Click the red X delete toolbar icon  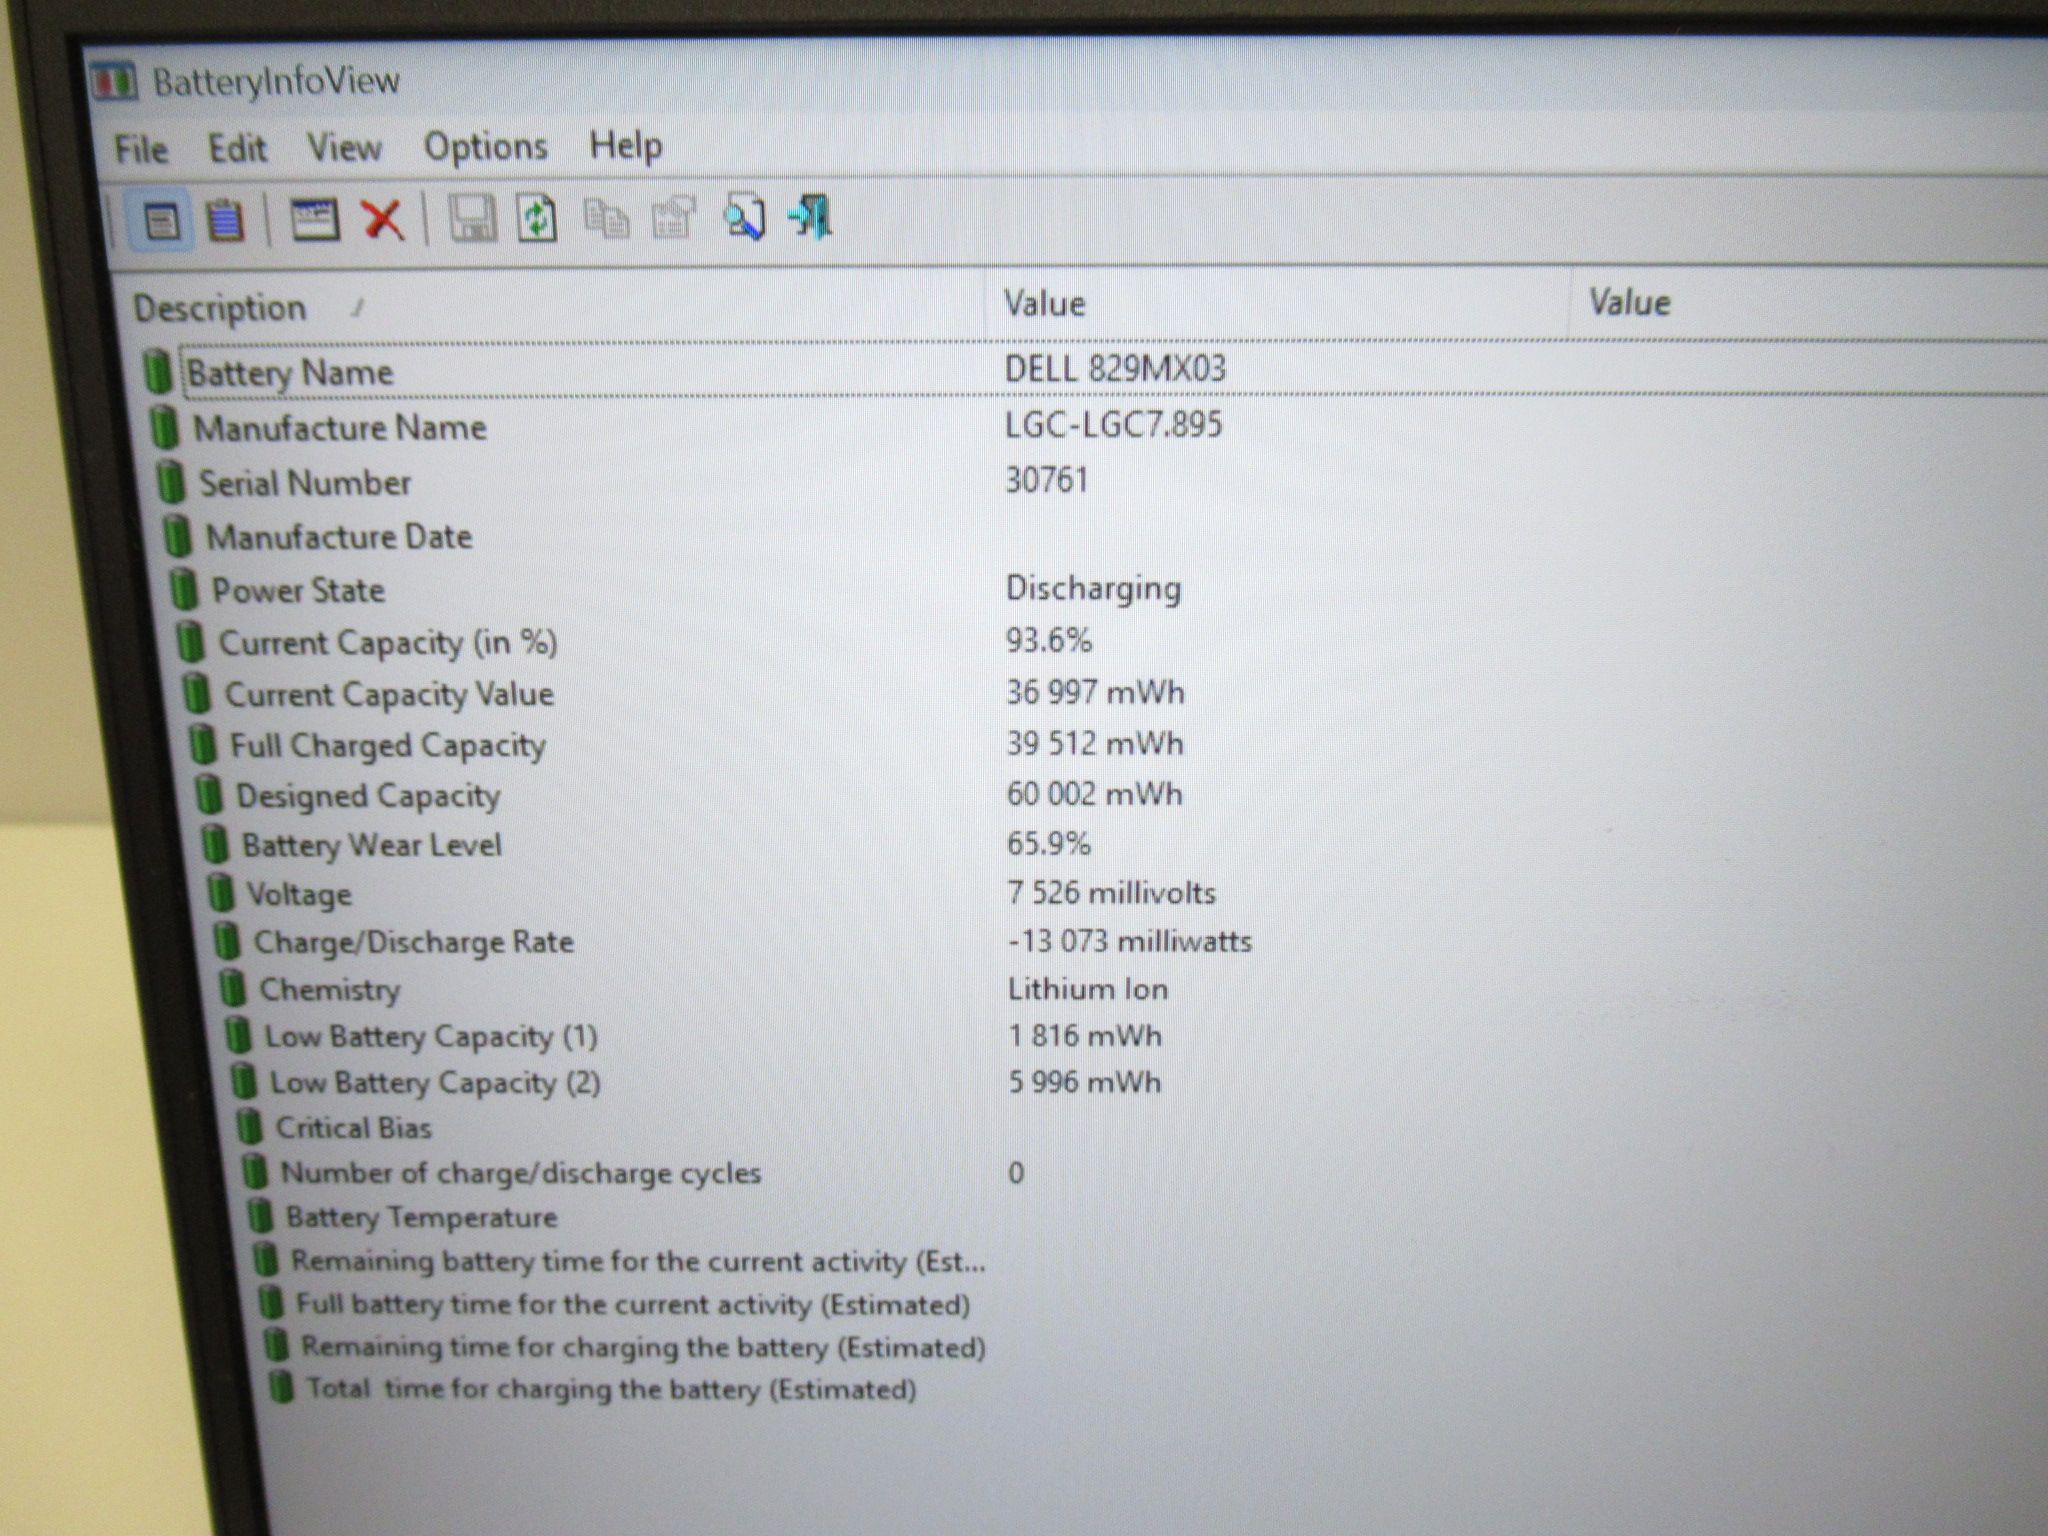pyautogui.click(x=382, y=219)
